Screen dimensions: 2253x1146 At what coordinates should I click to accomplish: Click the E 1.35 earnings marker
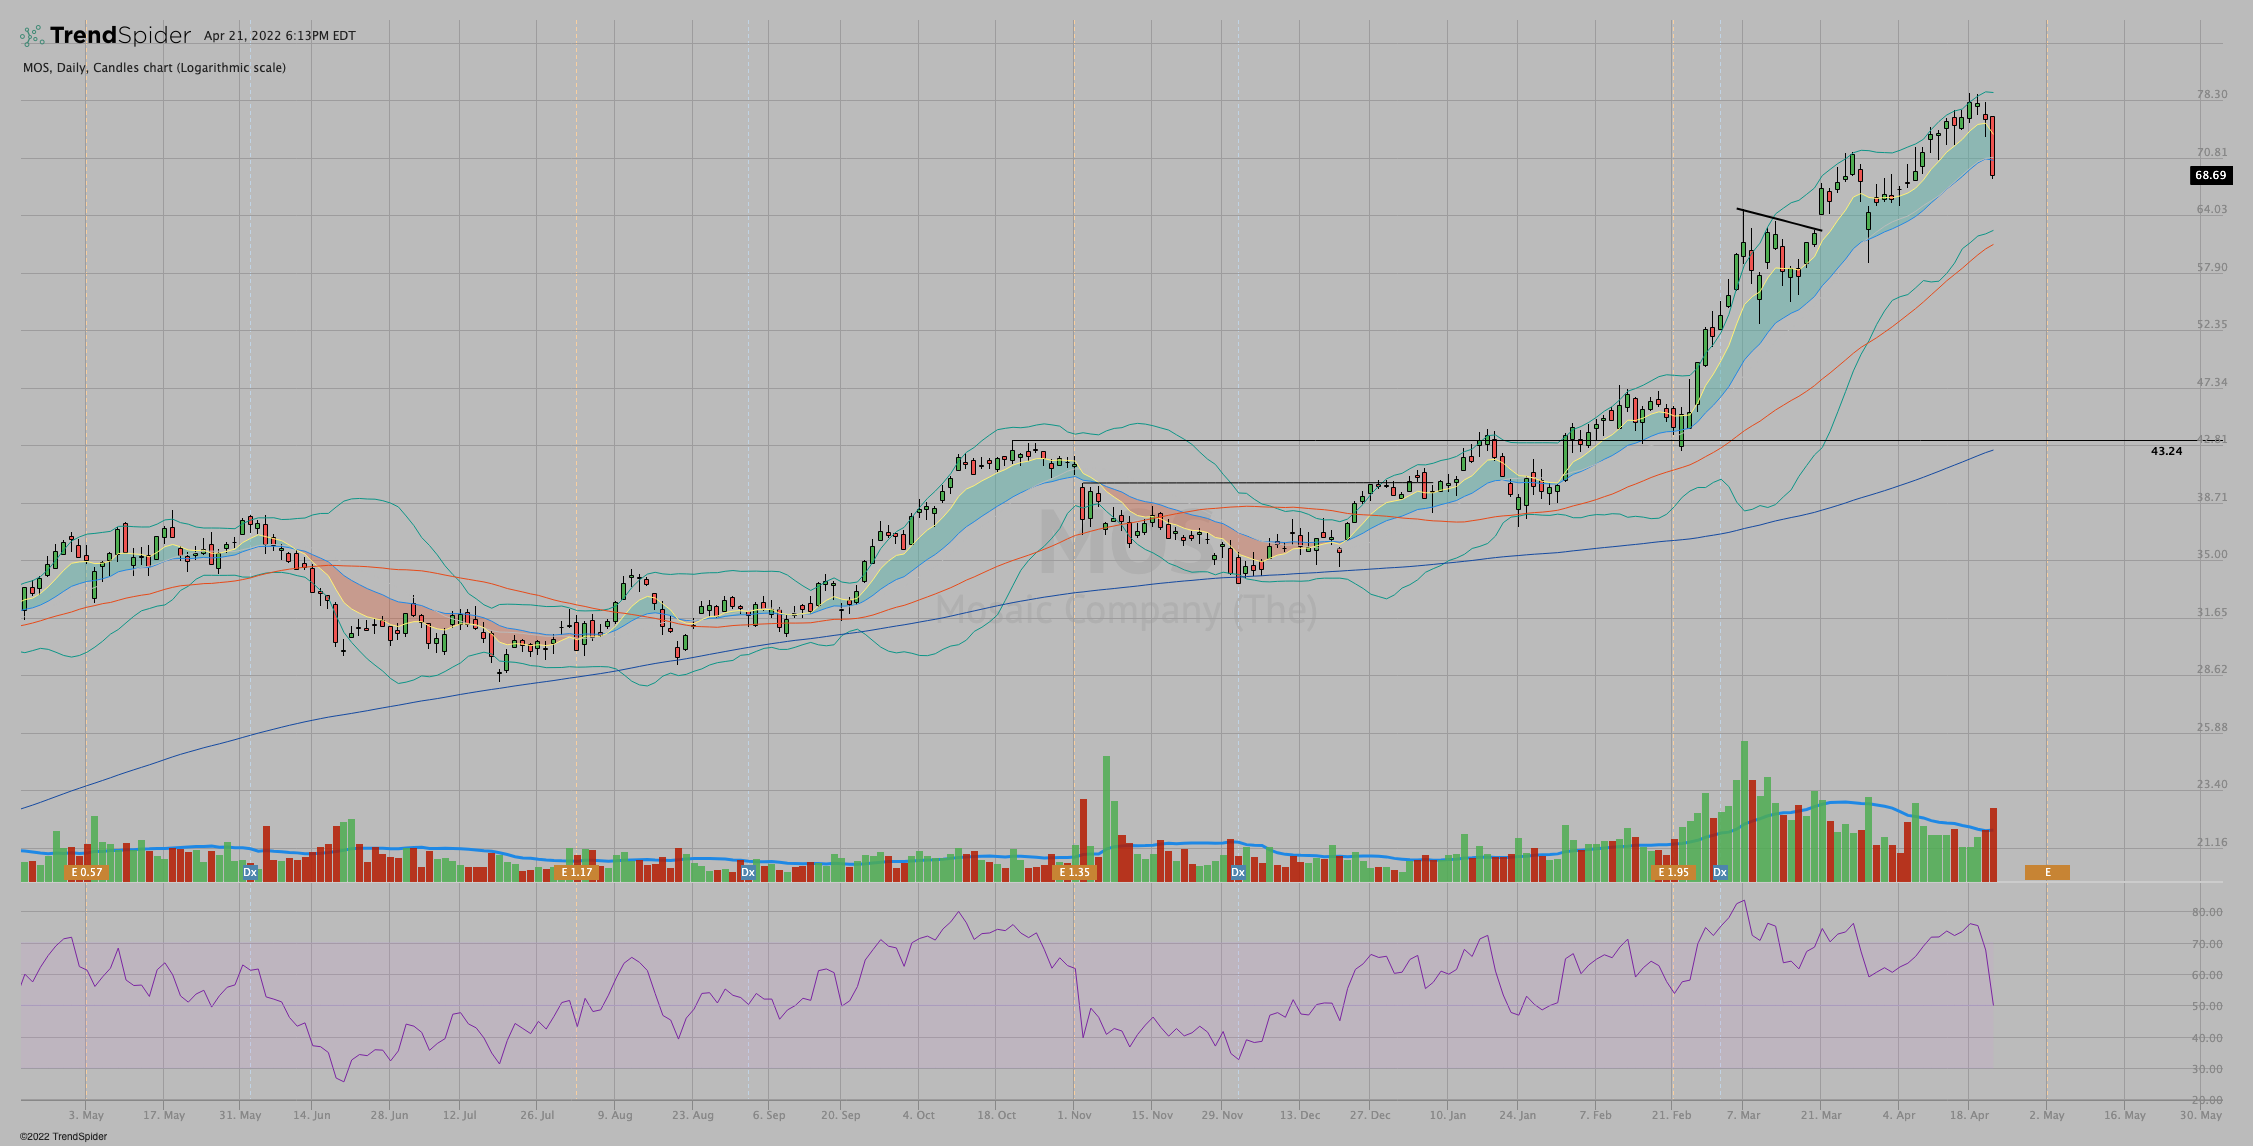tap(1074, 872)
